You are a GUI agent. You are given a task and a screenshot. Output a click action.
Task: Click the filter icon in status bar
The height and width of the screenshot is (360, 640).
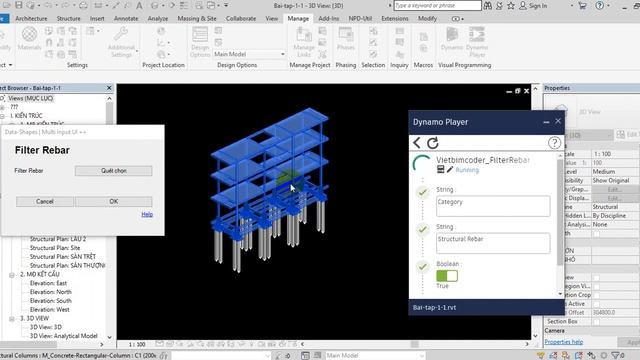click(x=615, y=356)
